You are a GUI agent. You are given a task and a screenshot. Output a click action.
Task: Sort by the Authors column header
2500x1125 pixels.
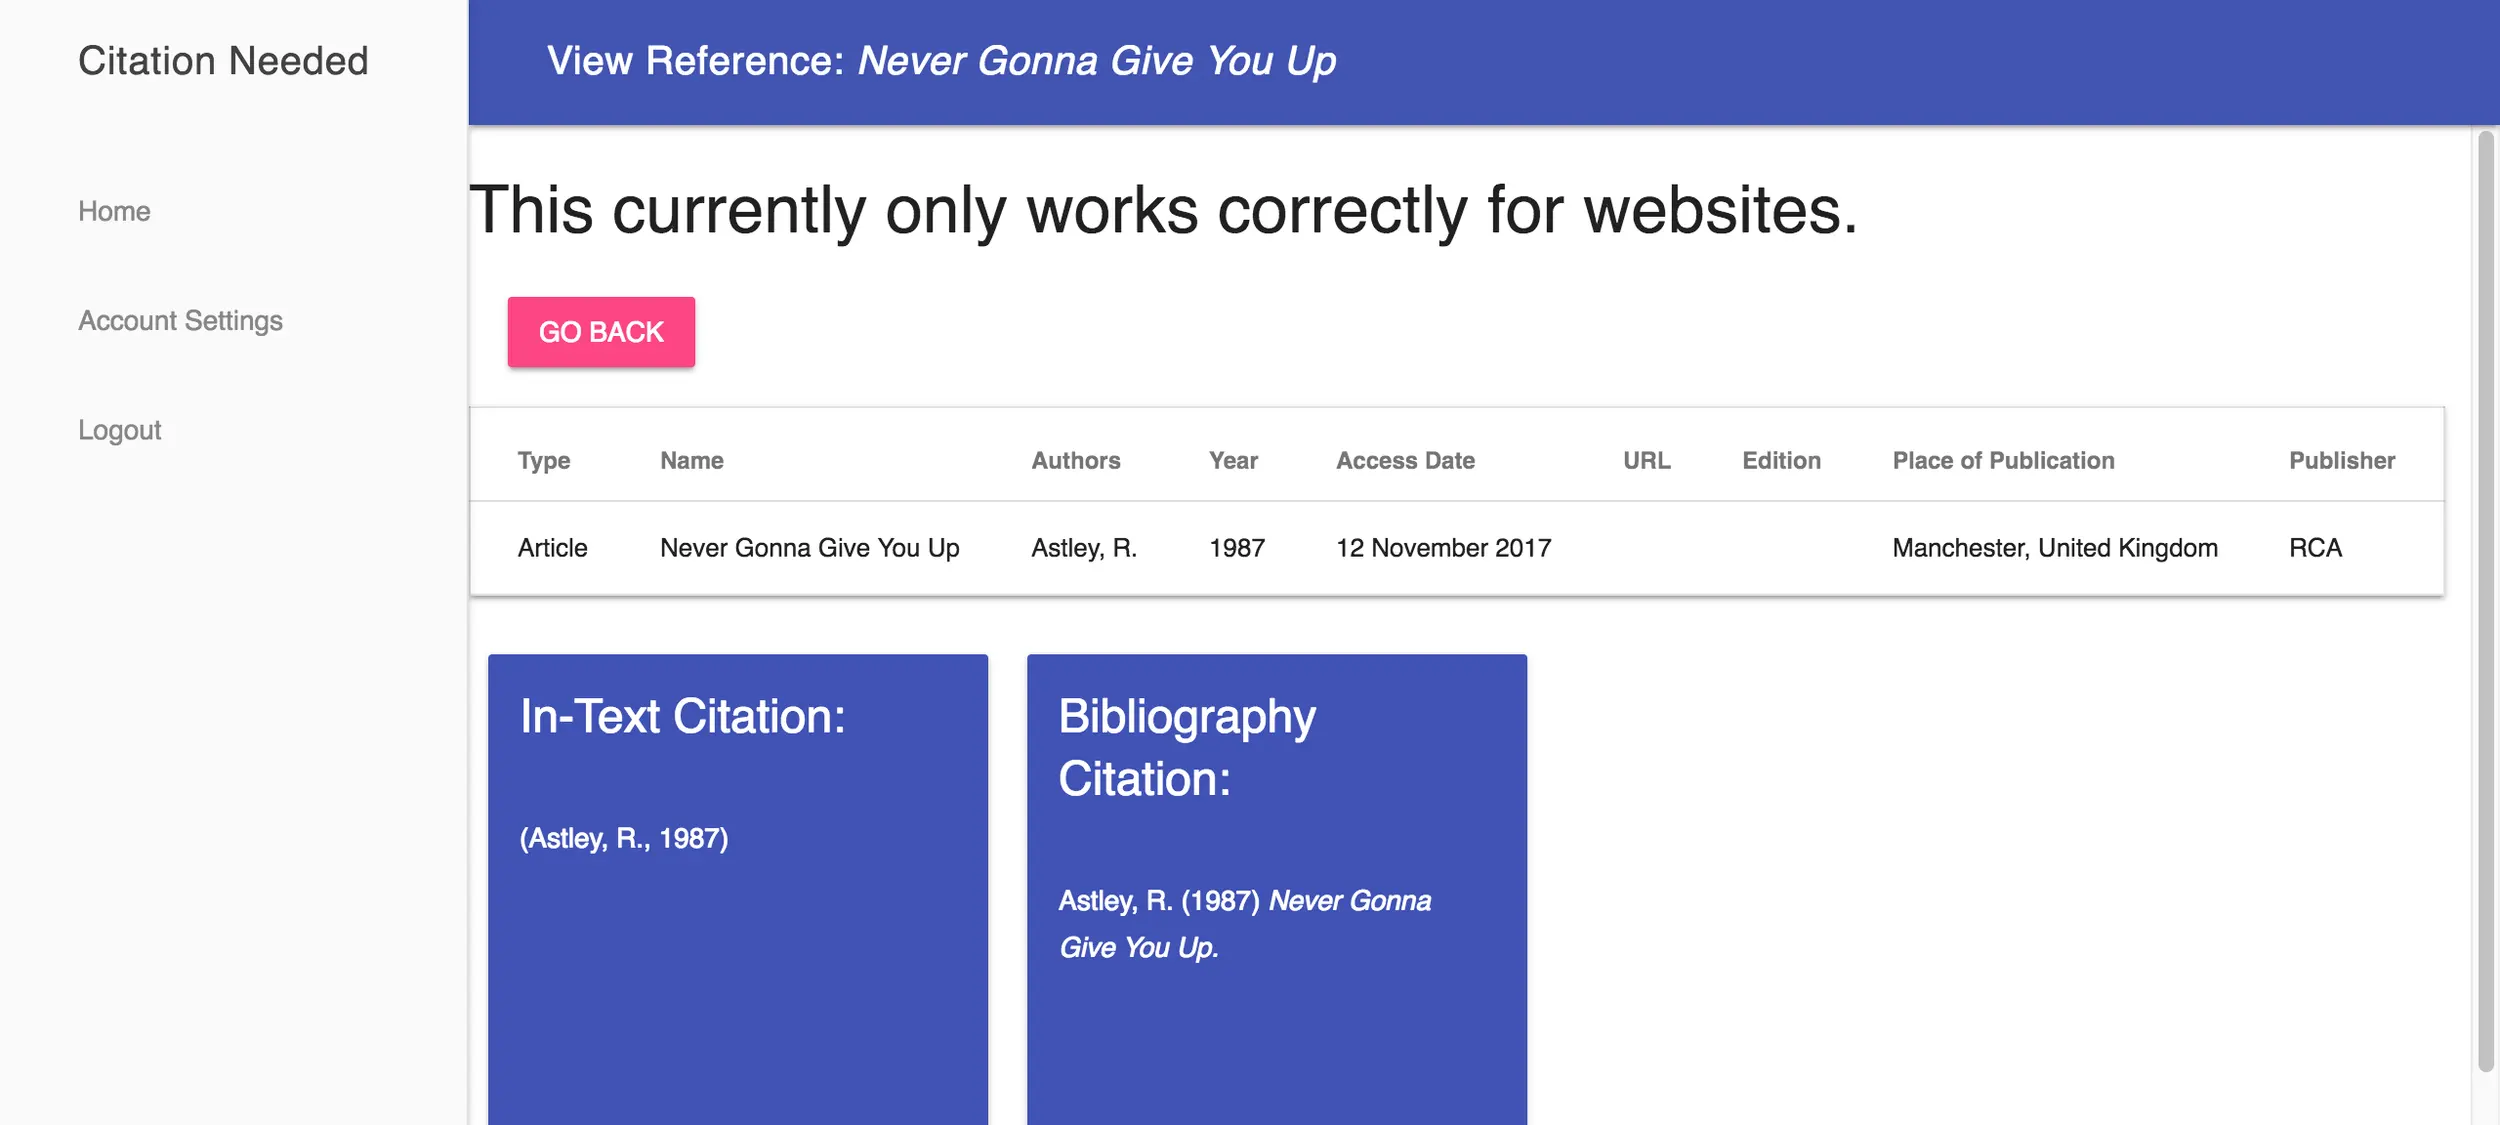pos(1075,460)
